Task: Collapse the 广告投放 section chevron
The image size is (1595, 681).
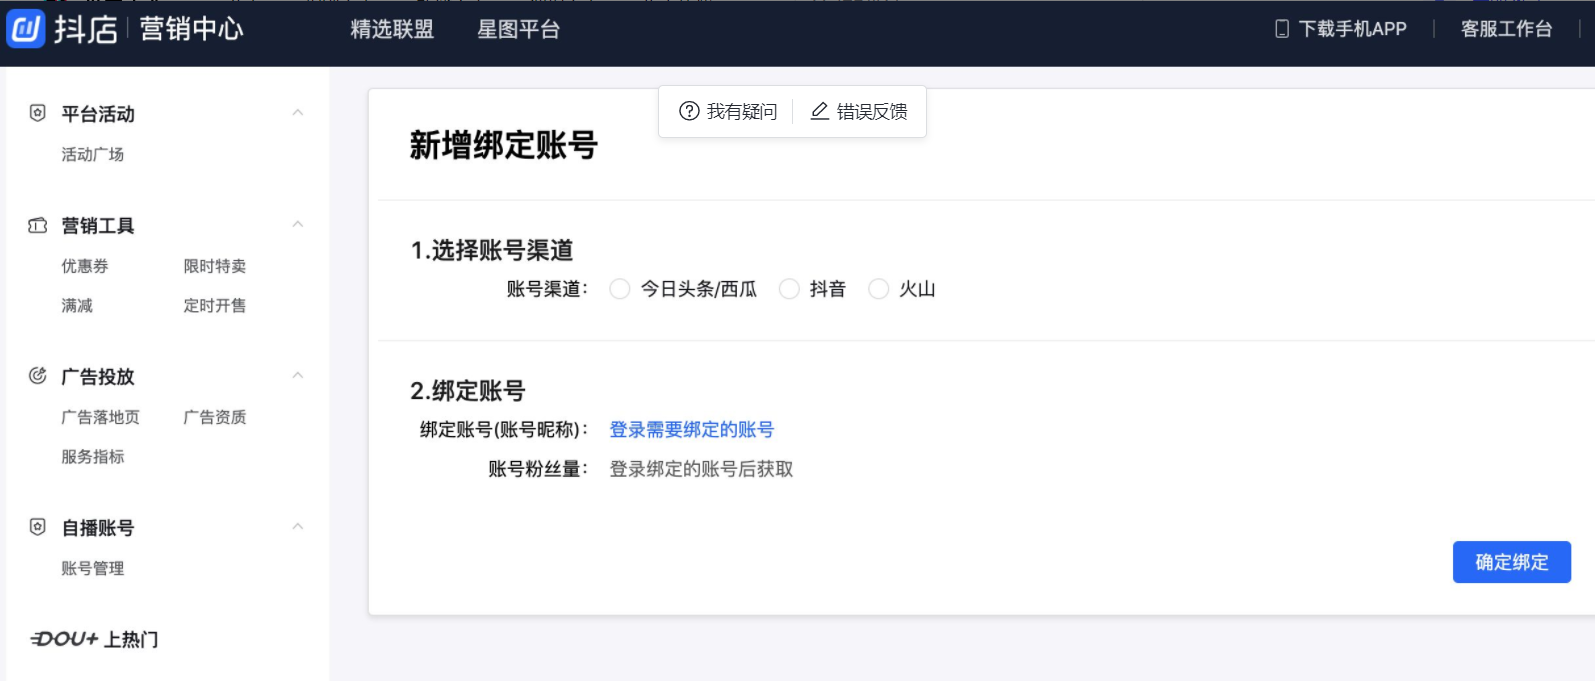Action: [x=297, y=376]
